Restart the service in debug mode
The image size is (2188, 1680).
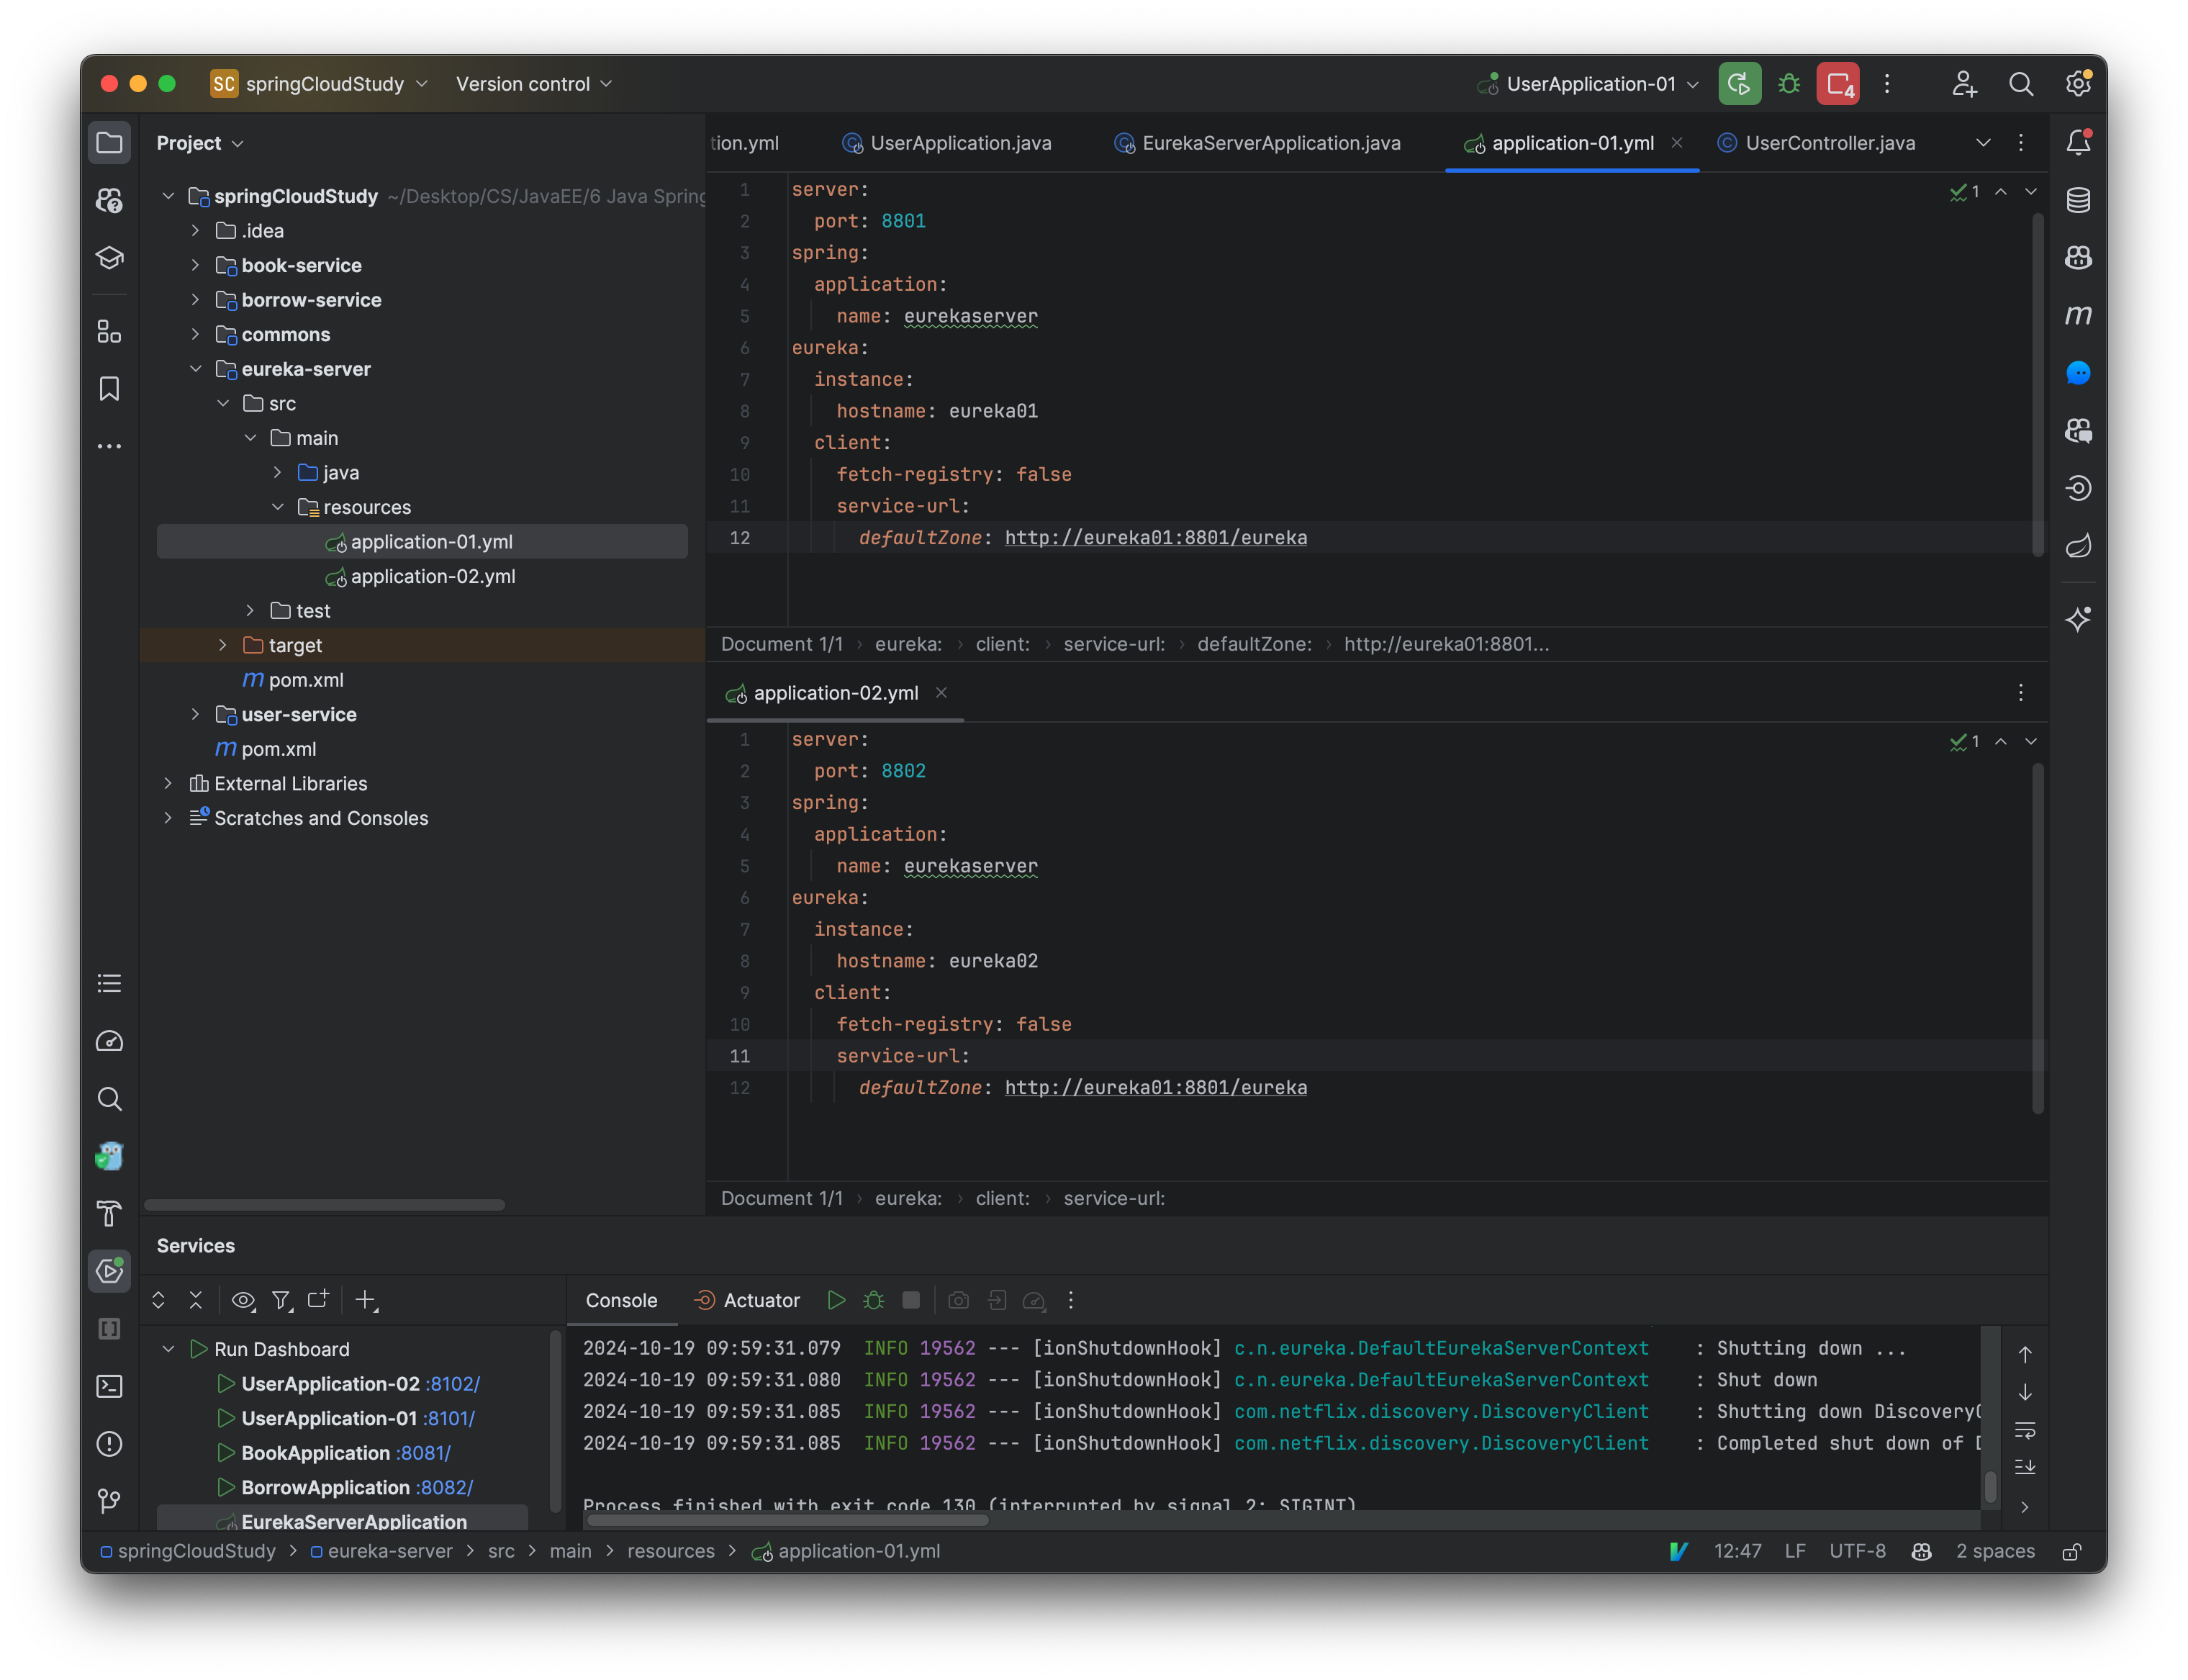(874, 1300)
